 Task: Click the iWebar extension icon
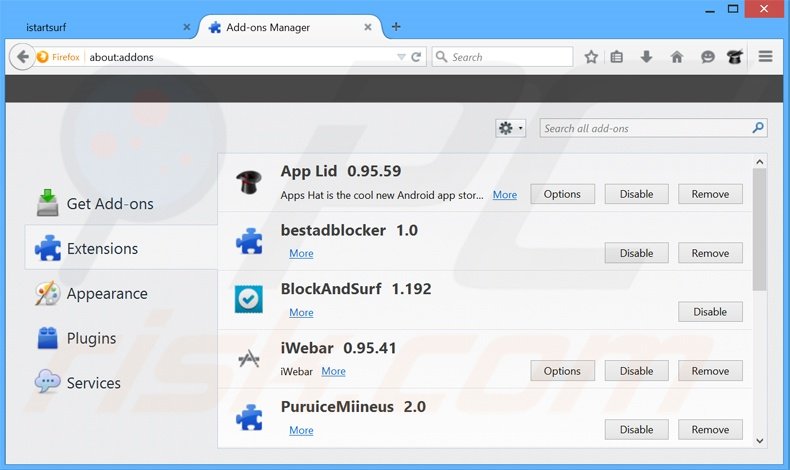249,359
